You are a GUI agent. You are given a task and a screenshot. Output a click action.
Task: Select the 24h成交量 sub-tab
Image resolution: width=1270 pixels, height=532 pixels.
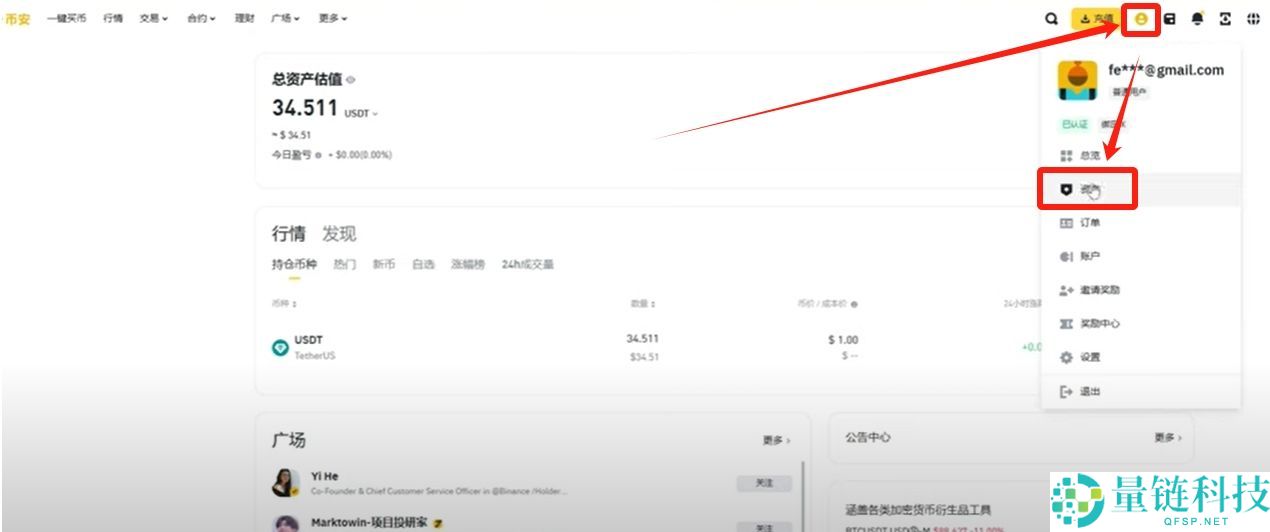(528, 265)
